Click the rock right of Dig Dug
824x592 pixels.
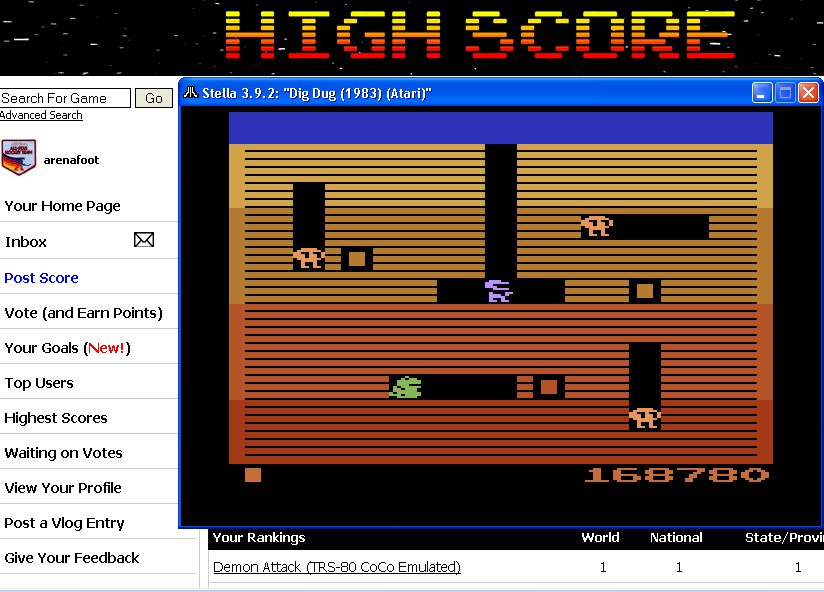(x=645, y=291)
